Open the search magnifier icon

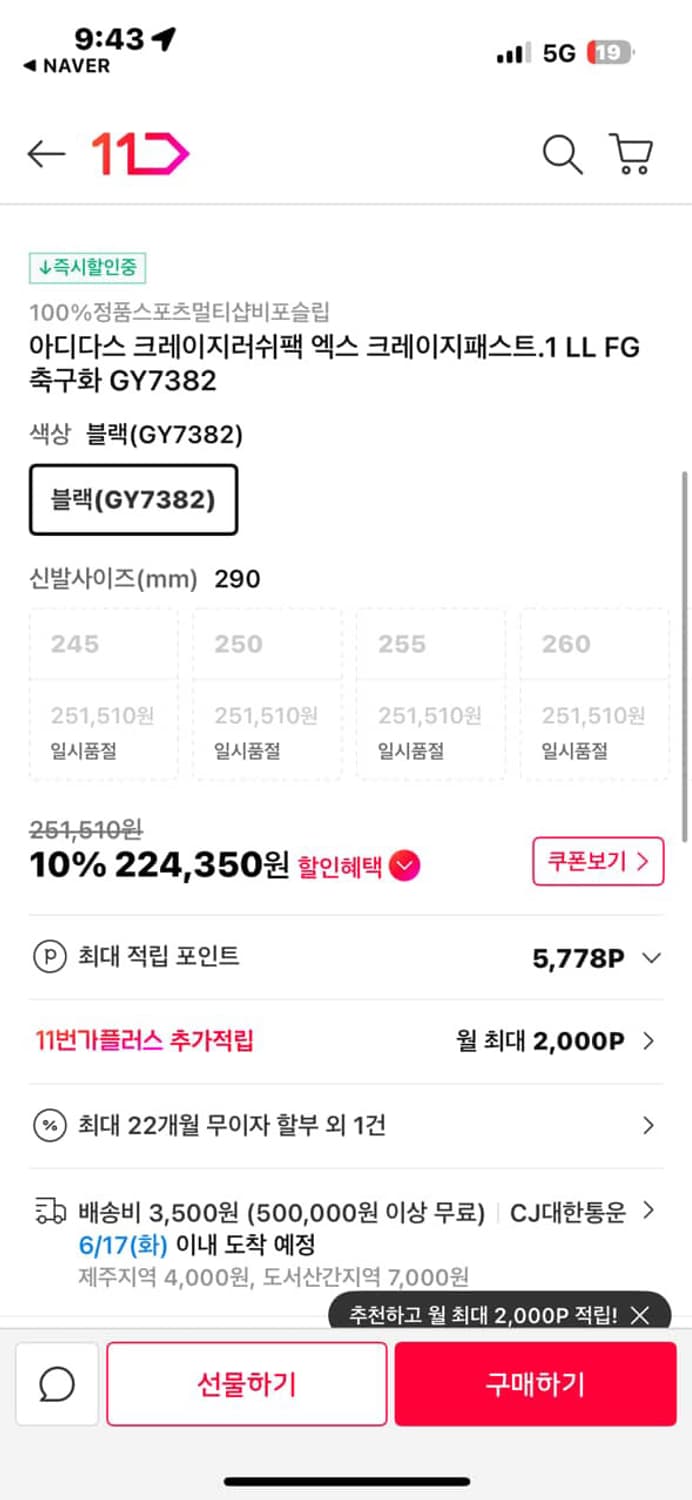[562, 155]
